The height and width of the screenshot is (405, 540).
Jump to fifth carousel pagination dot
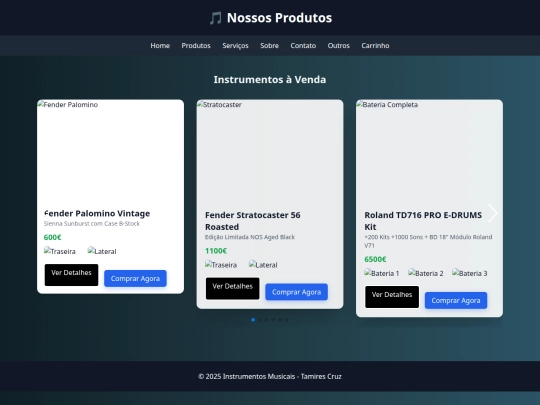click(x=280, y=320)
